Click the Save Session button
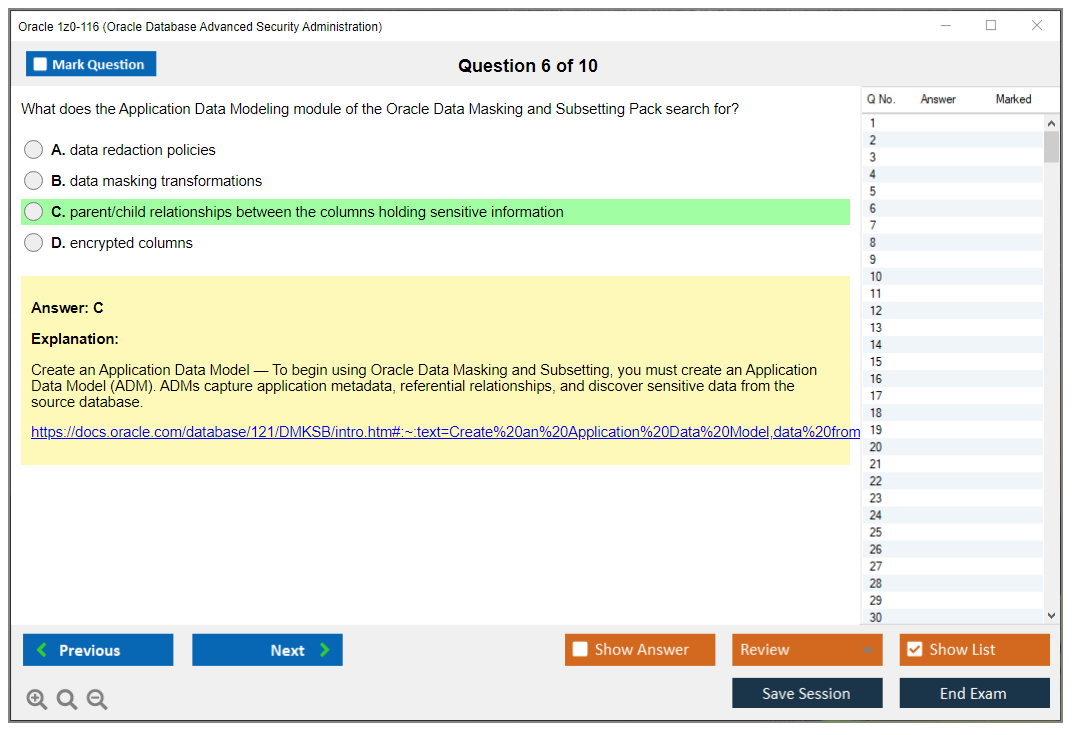Screen dimensions: 1075x735 pyautogui.click(x=807, y=692)
